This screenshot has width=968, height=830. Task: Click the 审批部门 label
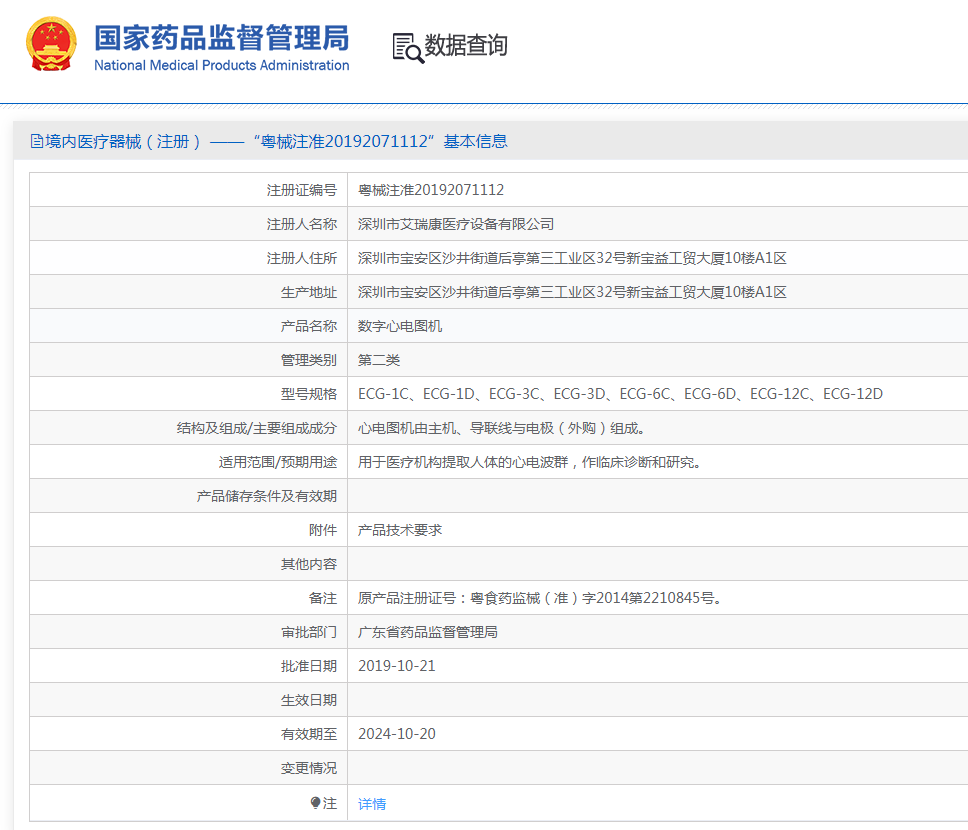point(309,632)
